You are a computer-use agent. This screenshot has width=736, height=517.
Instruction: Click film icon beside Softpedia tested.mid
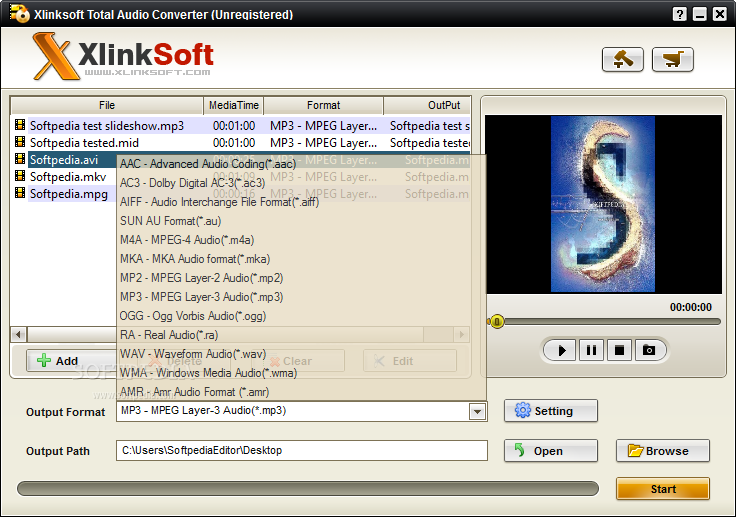tap(20, 142)
